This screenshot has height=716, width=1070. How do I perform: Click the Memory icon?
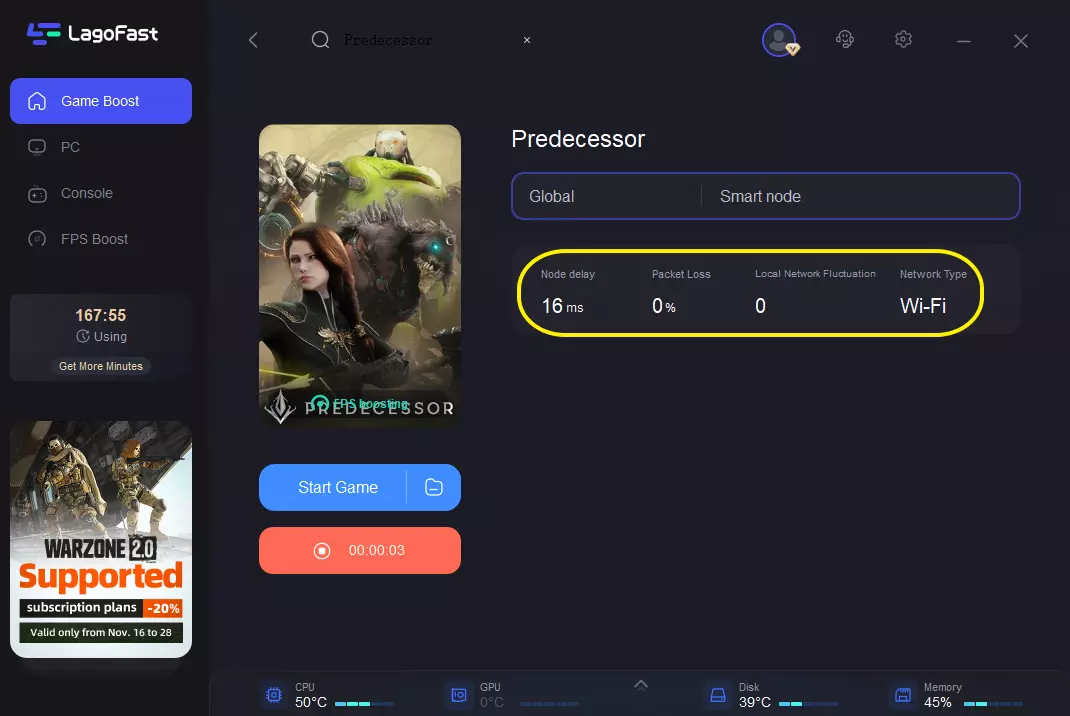pyautogui.click(x=903, y=695)
